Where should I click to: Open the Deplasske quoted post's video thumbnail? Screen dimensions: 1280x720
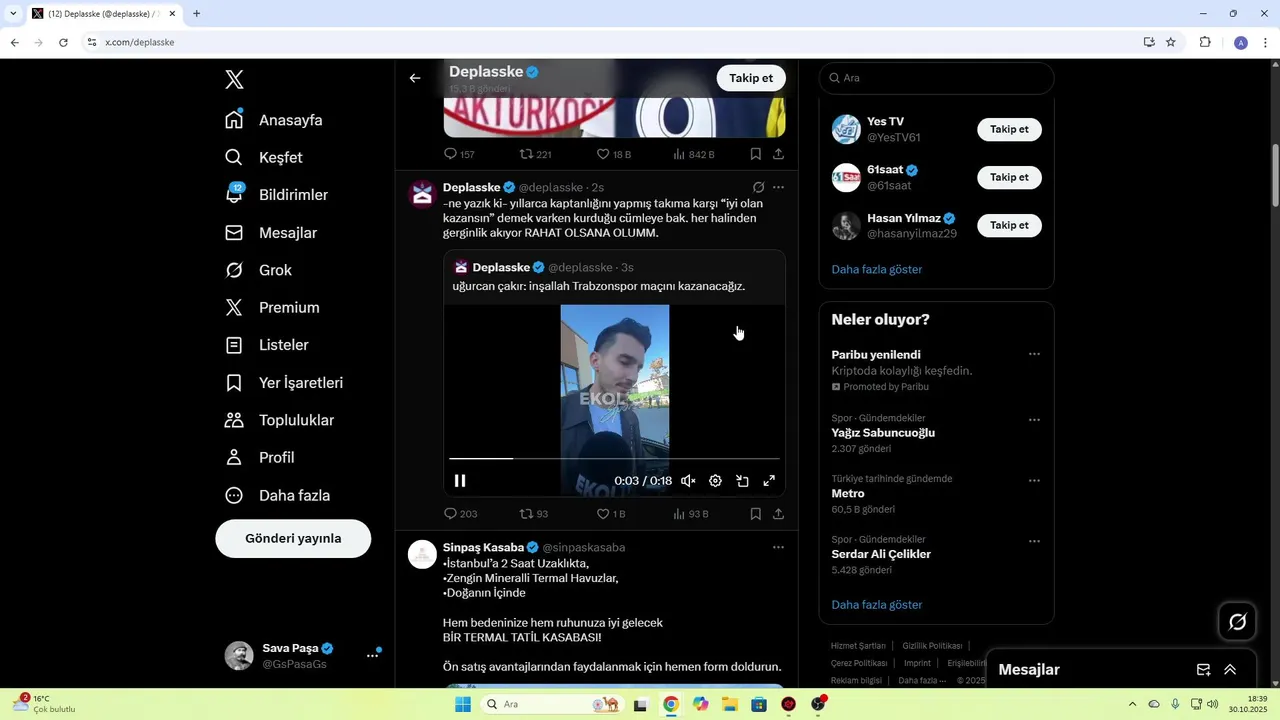point(614,400)
